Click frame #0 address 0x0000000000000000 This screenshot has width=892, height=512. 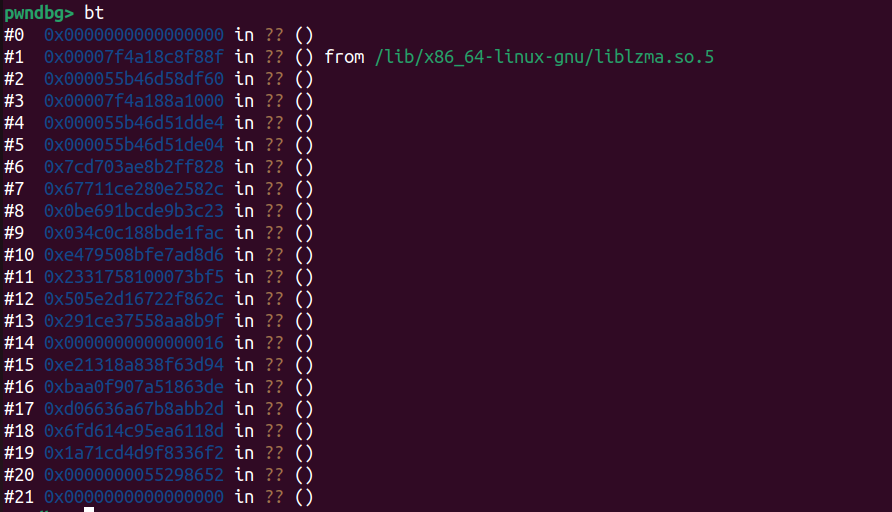click(x=134, y=35)
